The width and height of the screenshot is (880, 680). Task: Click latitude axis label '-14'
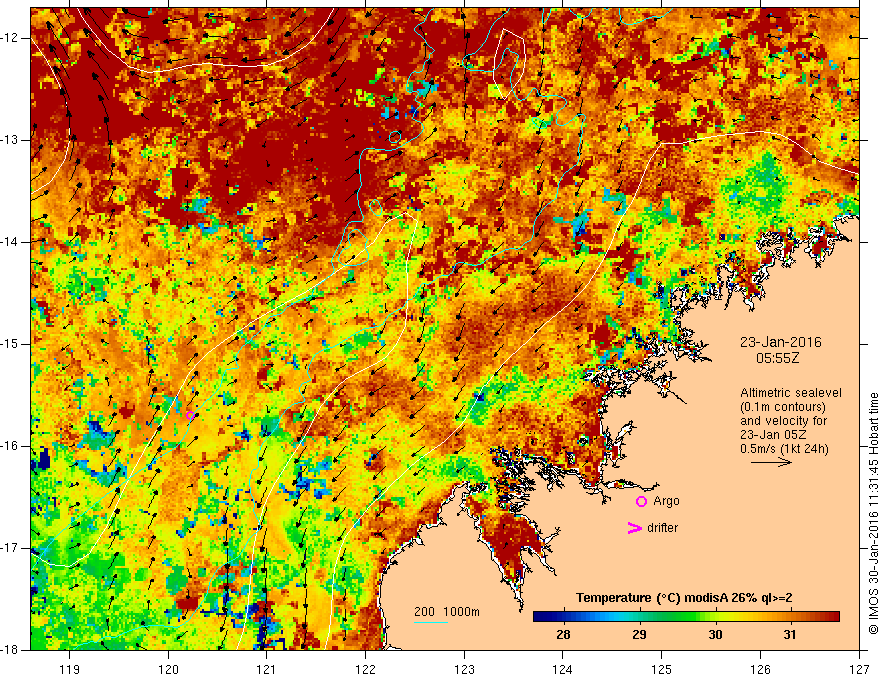click(11, 242)
